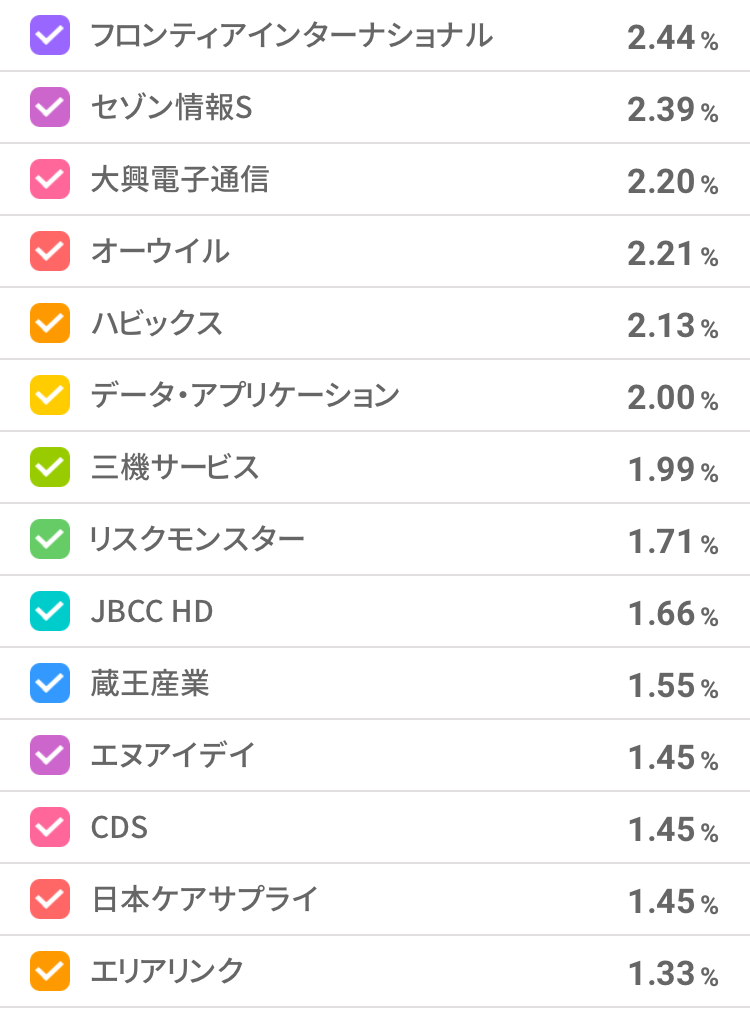Image resolution: width=750 pixels, height=1016 pixels.
Task: Select the JBCC HD company name
Action: 152,612
